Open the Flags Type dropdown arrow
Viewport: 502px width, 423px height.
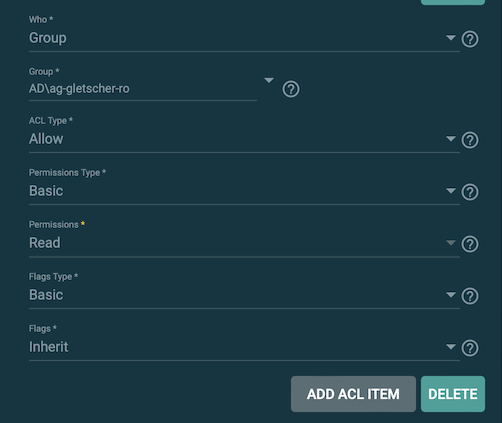click(x=451, y=295)
